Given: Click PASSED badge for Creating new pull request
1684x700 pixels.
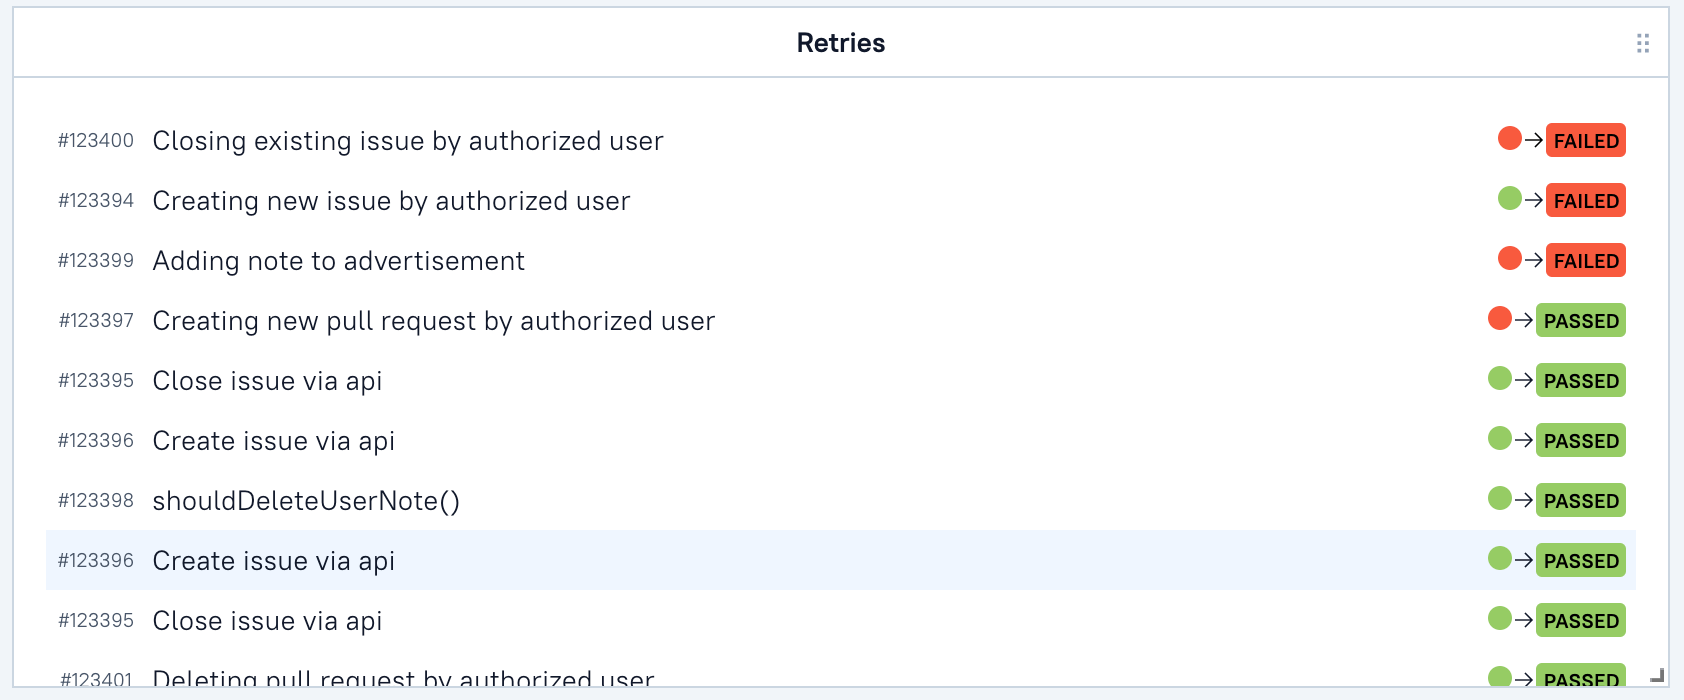Looking at the screenshot, I should tap(1580, 321).
